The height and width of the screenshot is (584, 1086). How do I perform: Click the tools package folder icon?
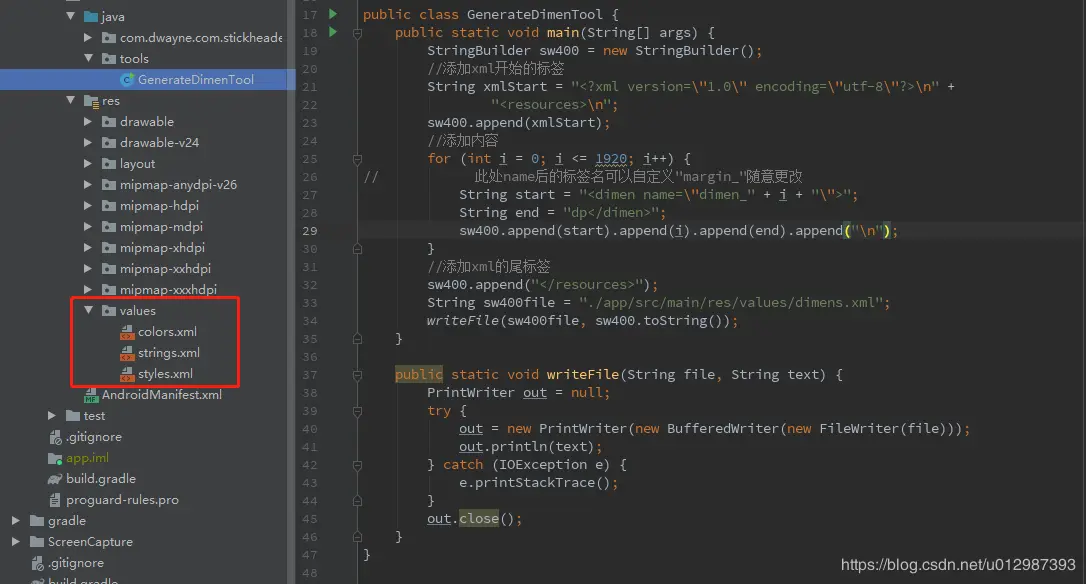[109, 59]
